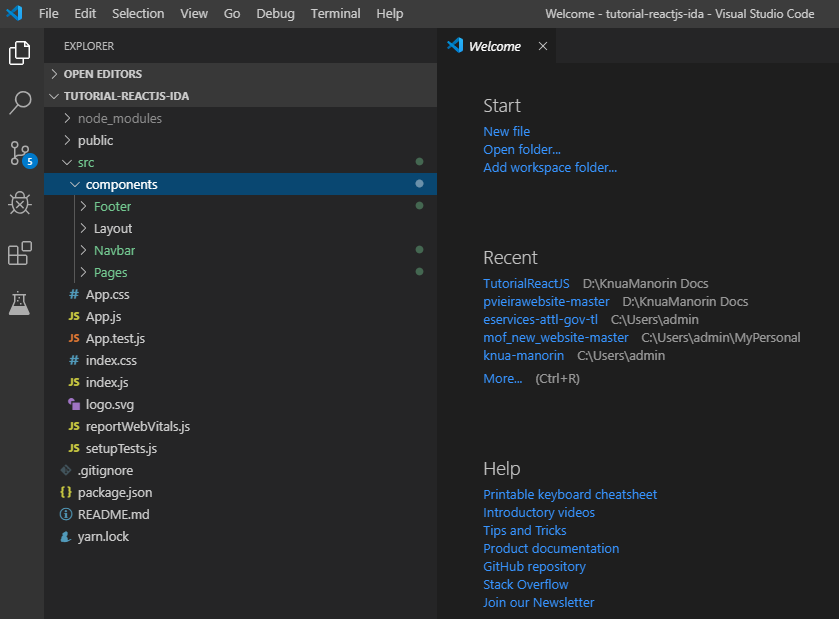
Task: Click the New file link
Action: [x=507, y=131]
